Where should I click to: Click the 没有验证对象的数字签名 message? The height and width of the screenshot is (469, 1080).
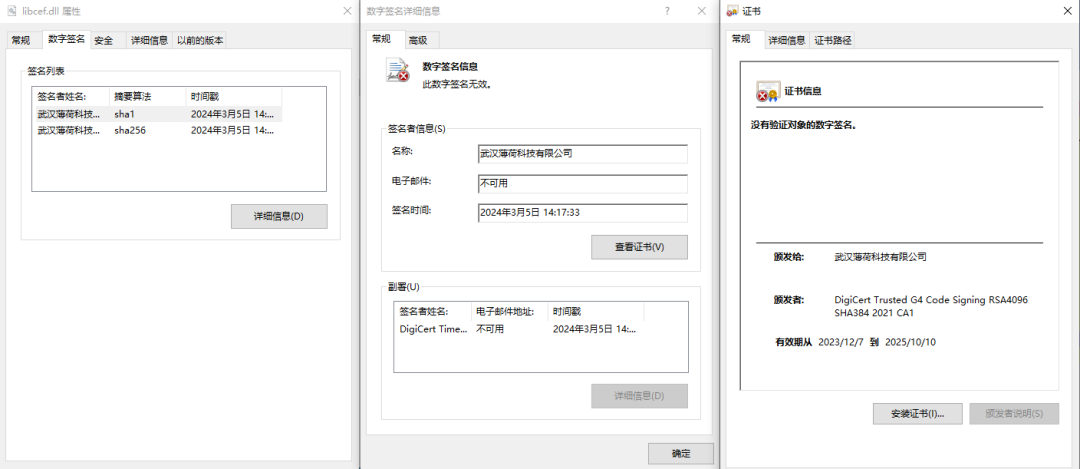(x=804, y=125)
